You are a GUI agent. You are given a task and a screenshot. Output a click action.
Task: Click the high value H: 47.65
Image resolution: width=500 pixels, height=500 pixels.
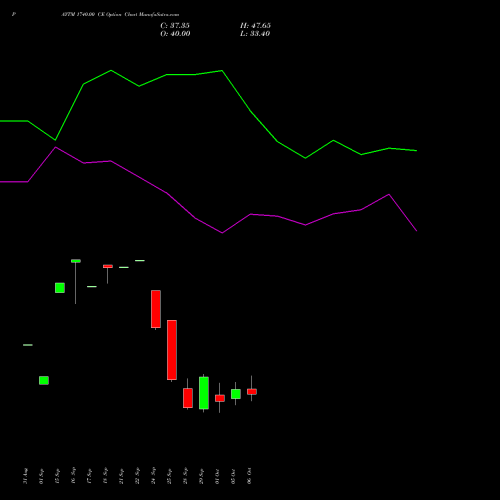point(255,26)
